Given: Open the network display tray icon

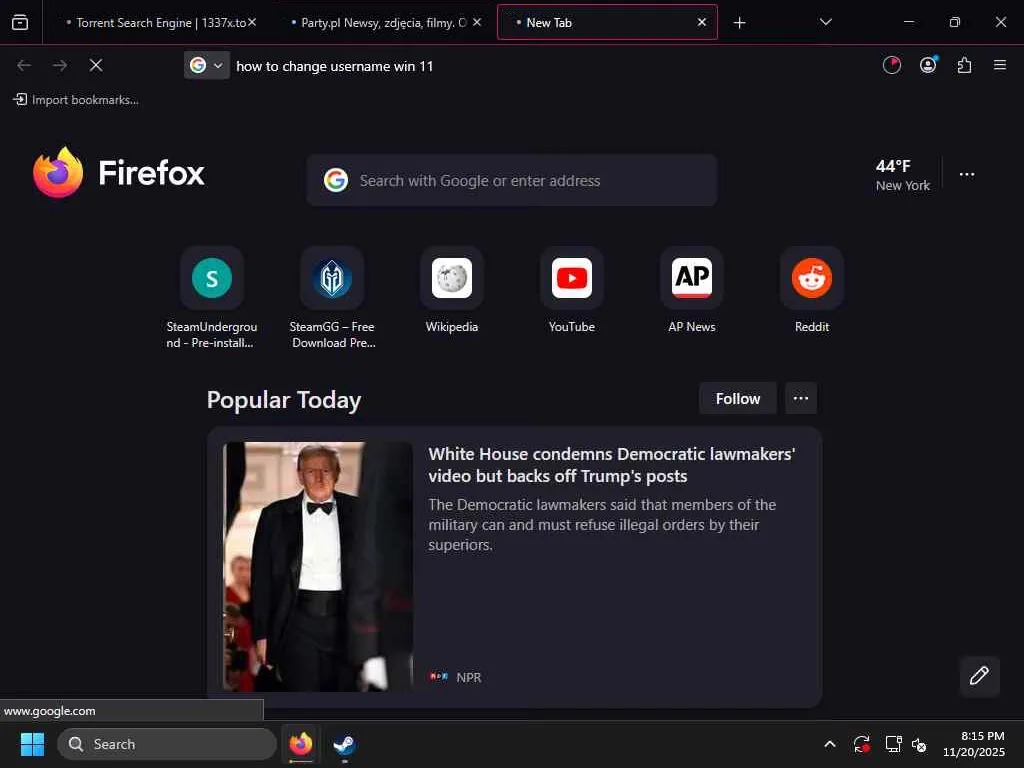Looking at the screenshot, I should (893, 744).
